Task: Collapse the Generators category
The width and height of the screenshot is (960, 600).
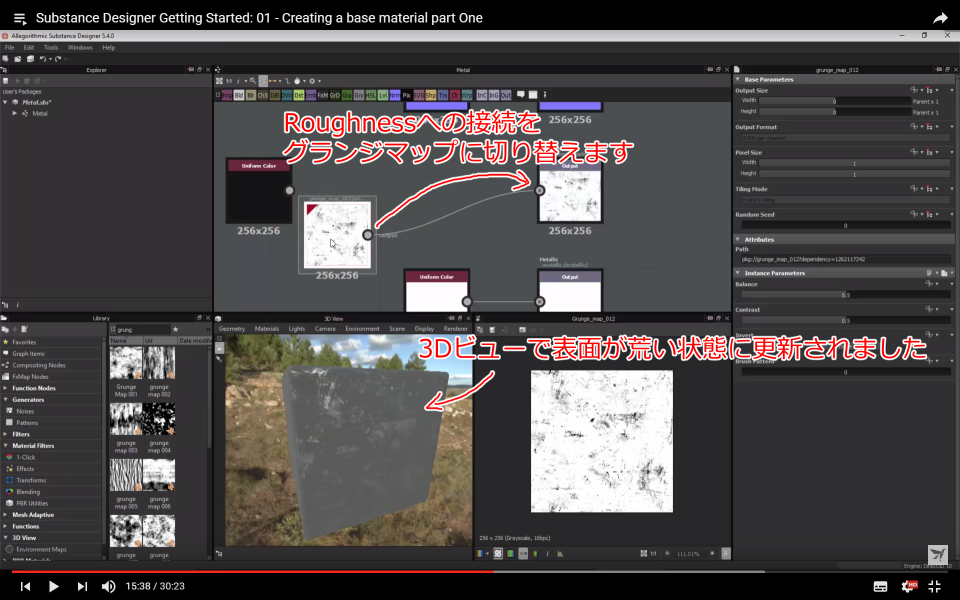Action: click(x=6, y=400)
